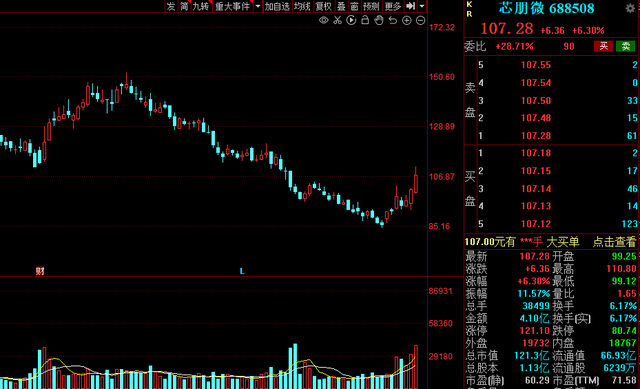Toggle the chart lock icon

pos(365,20)
